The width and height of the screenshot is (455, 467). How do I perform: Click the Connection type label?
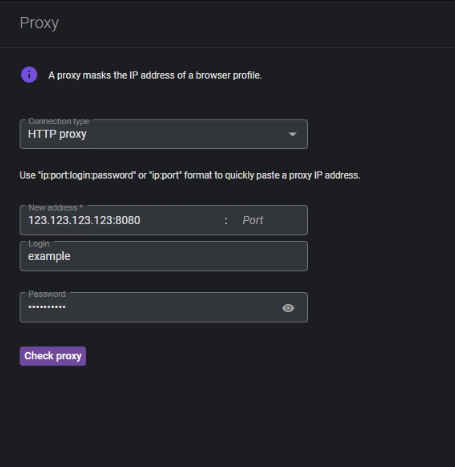pyautogui.click(x=59, y=121)
